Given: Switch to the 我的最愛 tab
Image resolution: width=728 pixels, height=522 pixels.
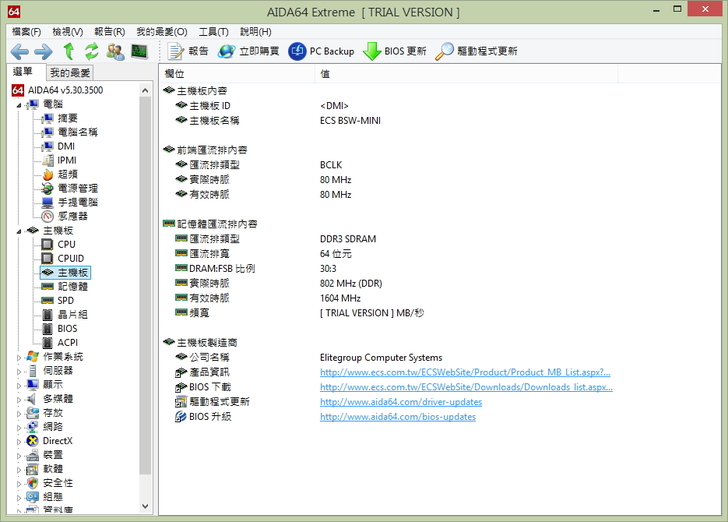Looking at the screenshot, I should coord(70,73).
